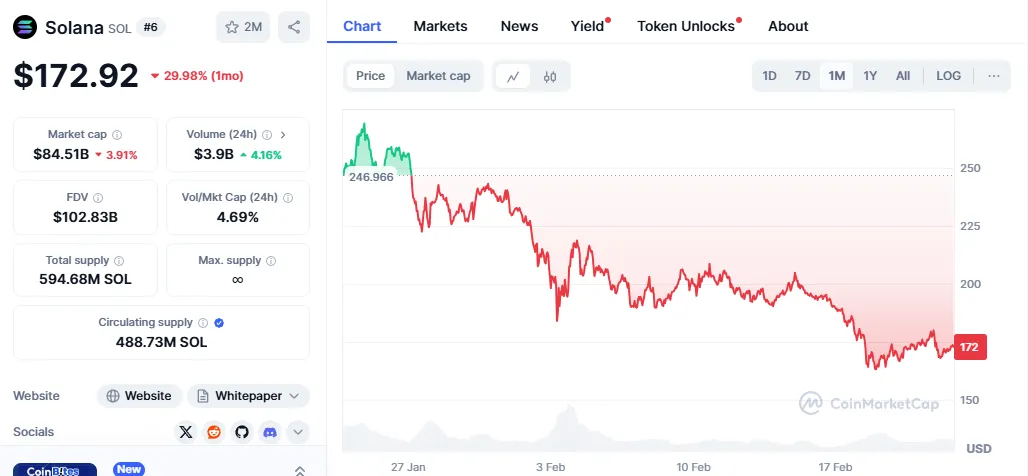Viewport: 1028px width, 476px height.
Task: Open Solana's Discord social link
Action: click(269, 432)
